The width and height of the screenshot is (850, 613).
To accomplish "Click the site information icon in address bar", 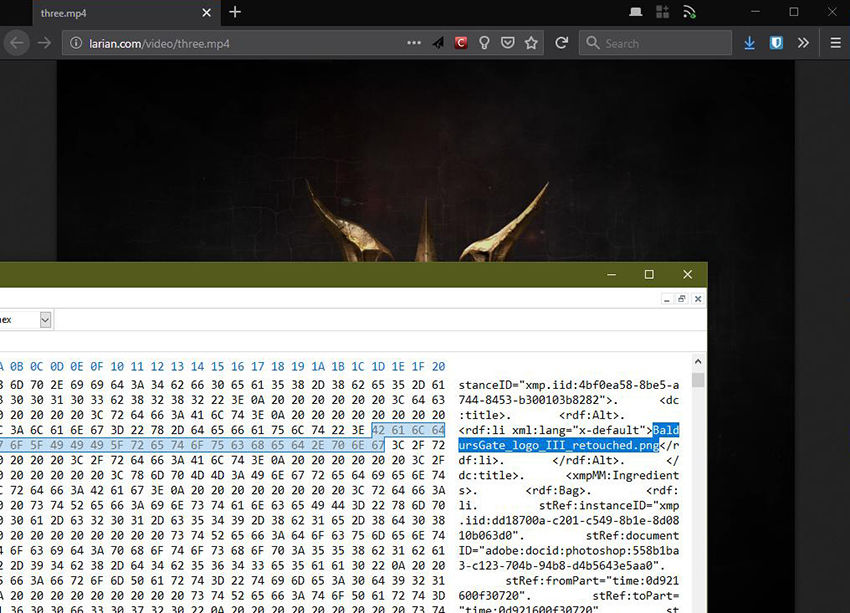I will (74, 43).
